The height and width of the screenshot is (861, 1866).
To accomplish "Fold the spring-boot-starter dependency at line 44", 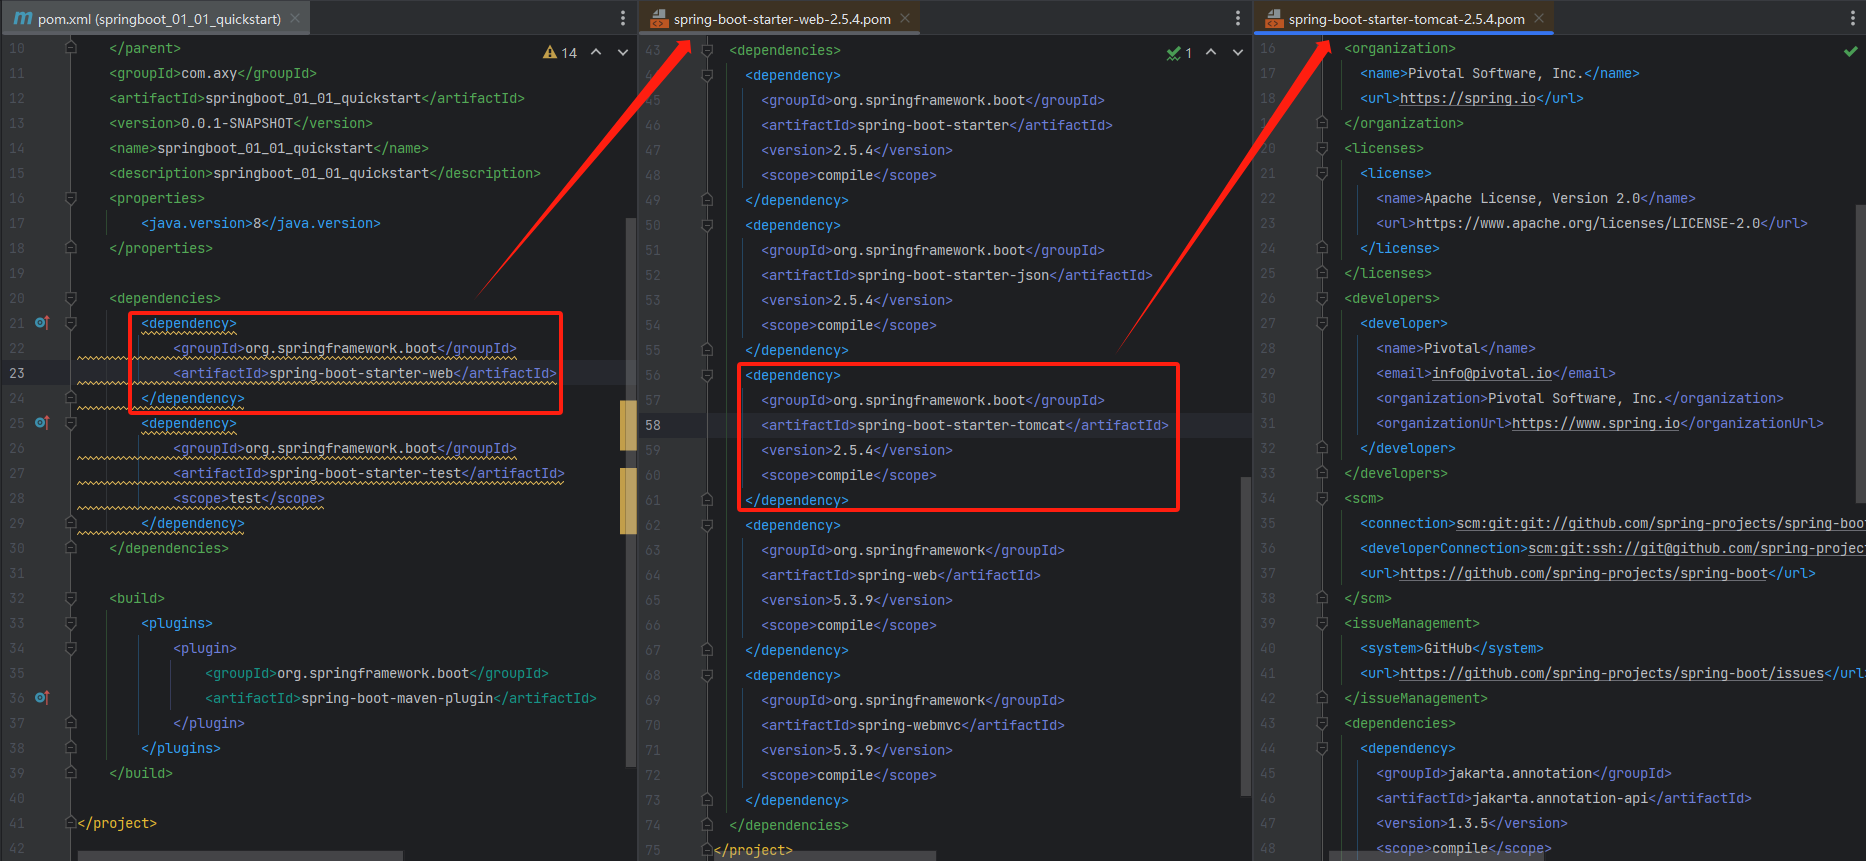I will click(707, 75).
